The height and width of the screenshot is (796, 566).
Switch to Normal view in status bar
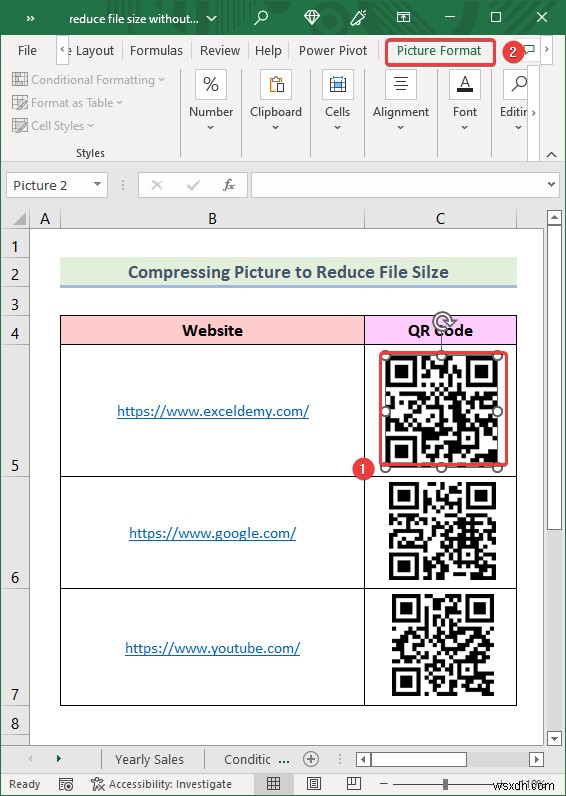click(x=273, y=783)
